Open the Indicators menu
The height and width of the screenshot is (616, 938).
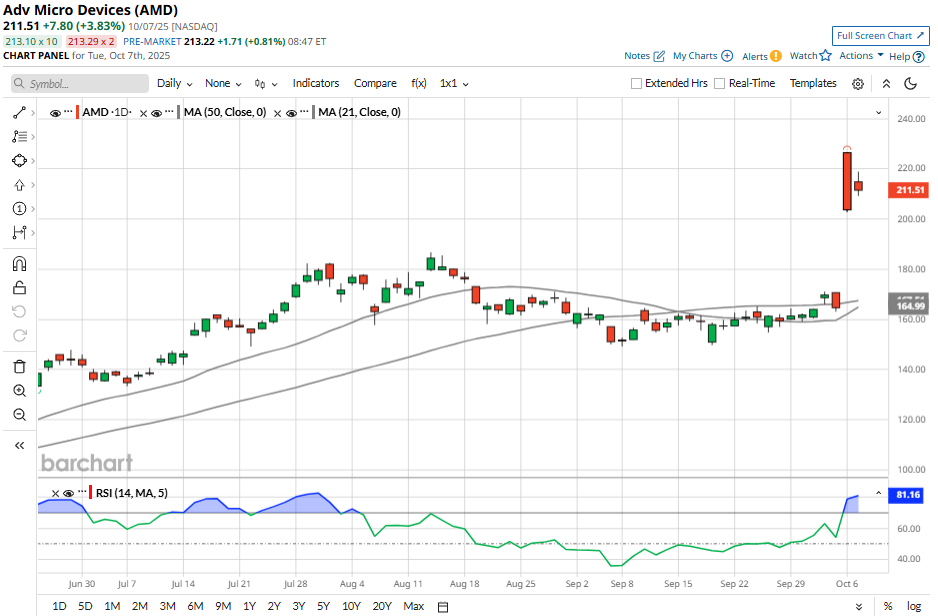(x=315, y=84)
